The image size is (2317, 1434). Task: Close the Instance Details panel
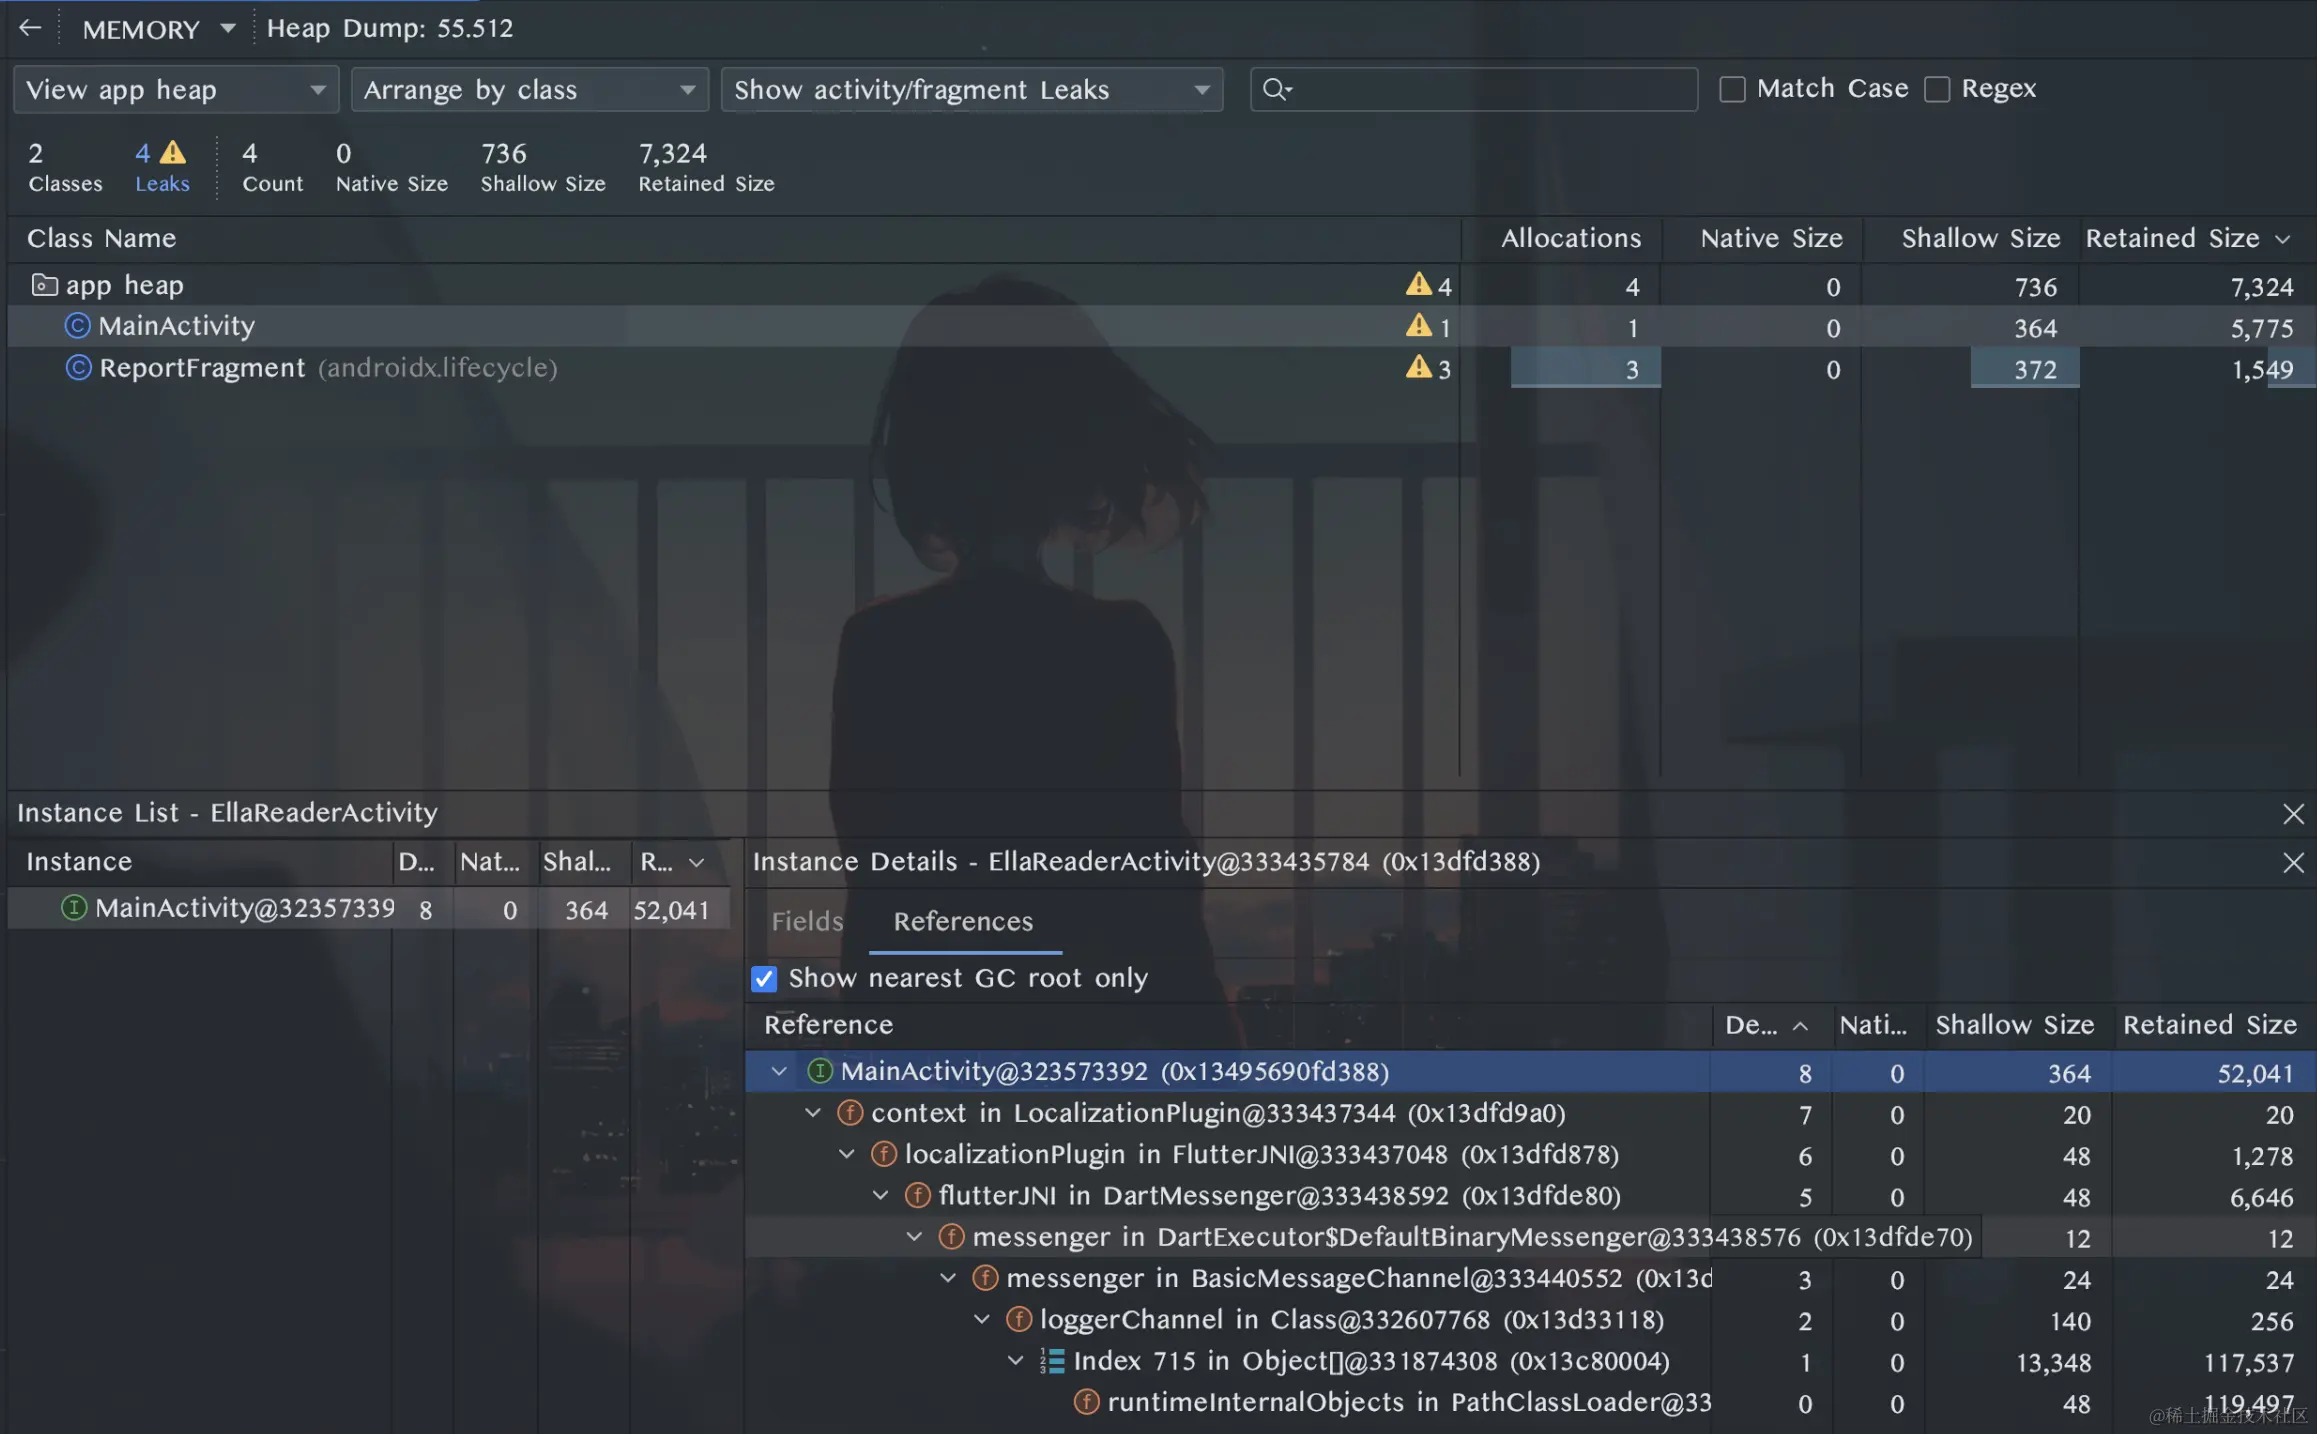point(2293,862)
